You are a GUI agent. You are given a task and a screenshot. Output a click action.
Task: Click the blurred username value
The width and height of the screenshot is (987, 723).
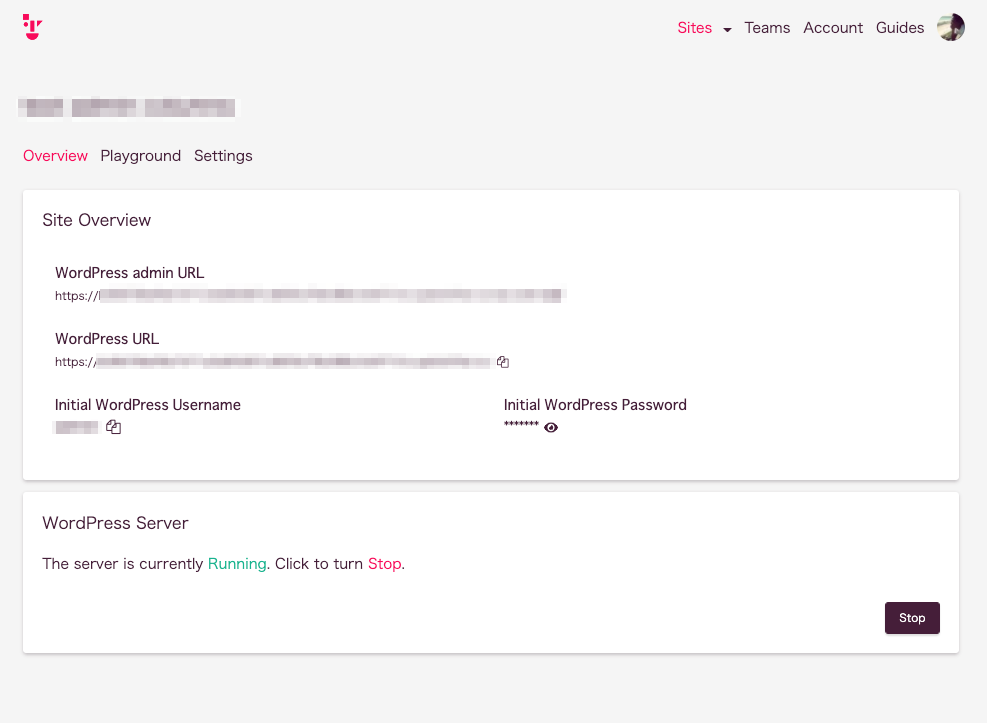coord(77,427)
